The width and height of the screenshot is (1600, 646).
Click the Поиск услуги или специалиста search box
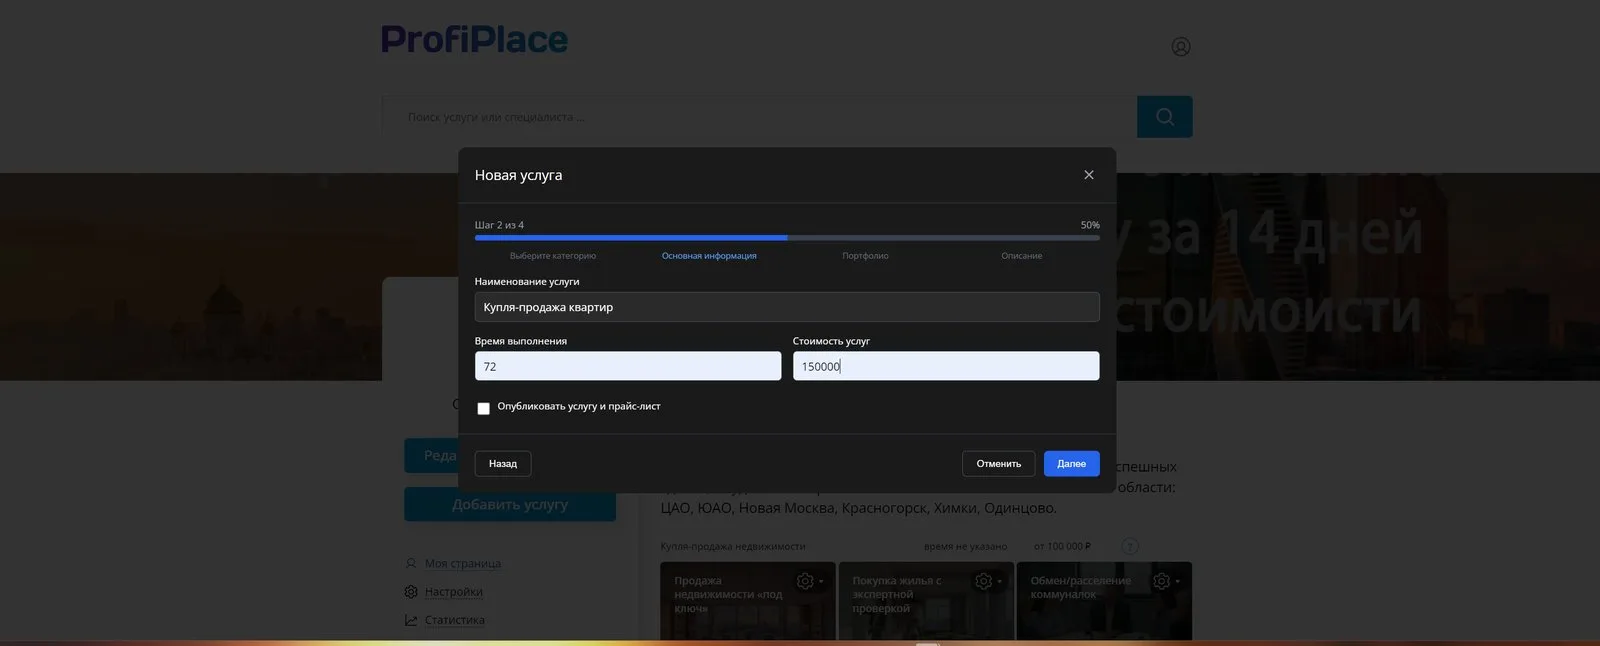(759, 117)
